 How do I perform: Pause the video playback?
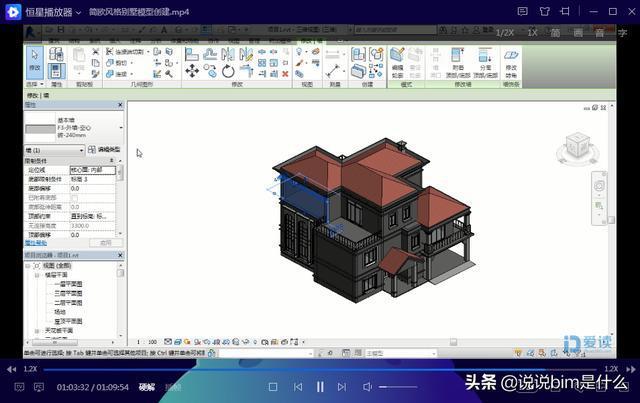click(x=320, y=387)
